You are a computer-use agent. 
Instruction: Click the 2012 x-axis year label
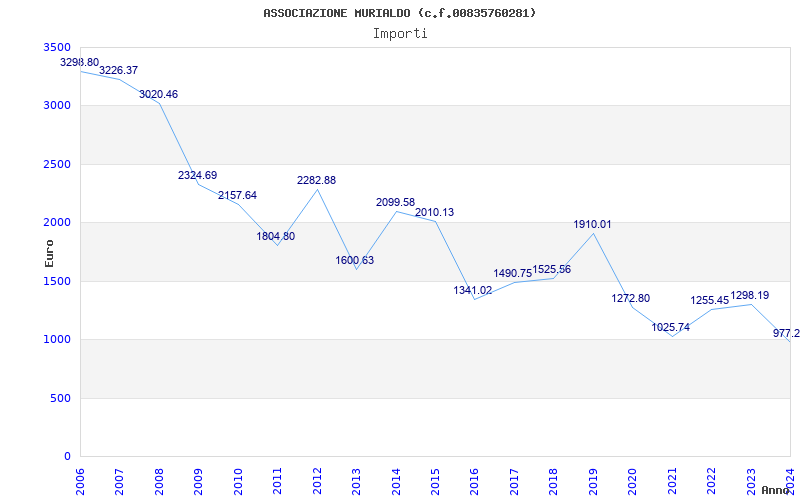pyautogui.click(x=317, y=482)
